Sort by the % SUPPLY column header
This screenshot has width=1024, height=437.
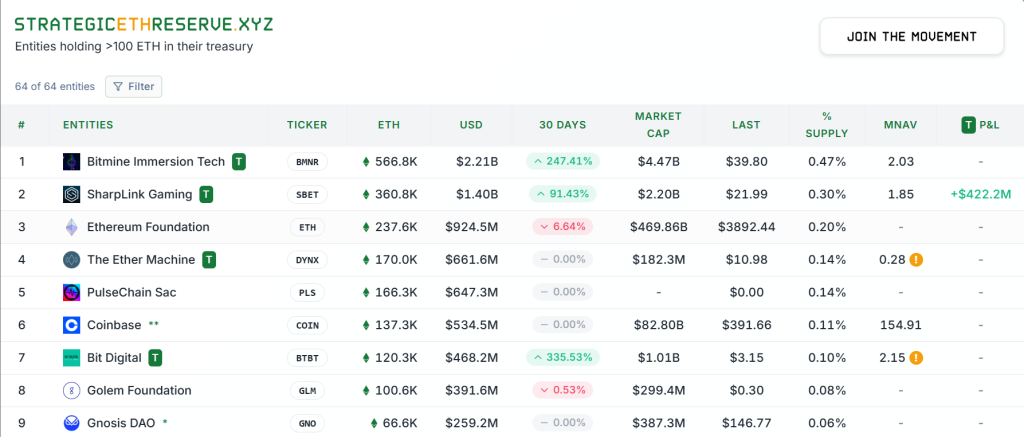(x=827, y=125)
